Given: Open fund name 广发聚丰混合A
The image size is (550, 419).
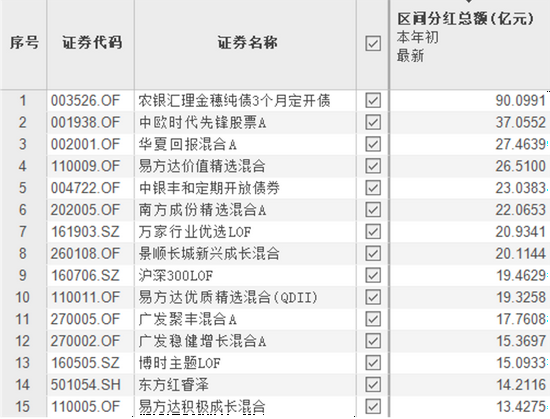Looking at the screenshot, I should click(187, 319).
